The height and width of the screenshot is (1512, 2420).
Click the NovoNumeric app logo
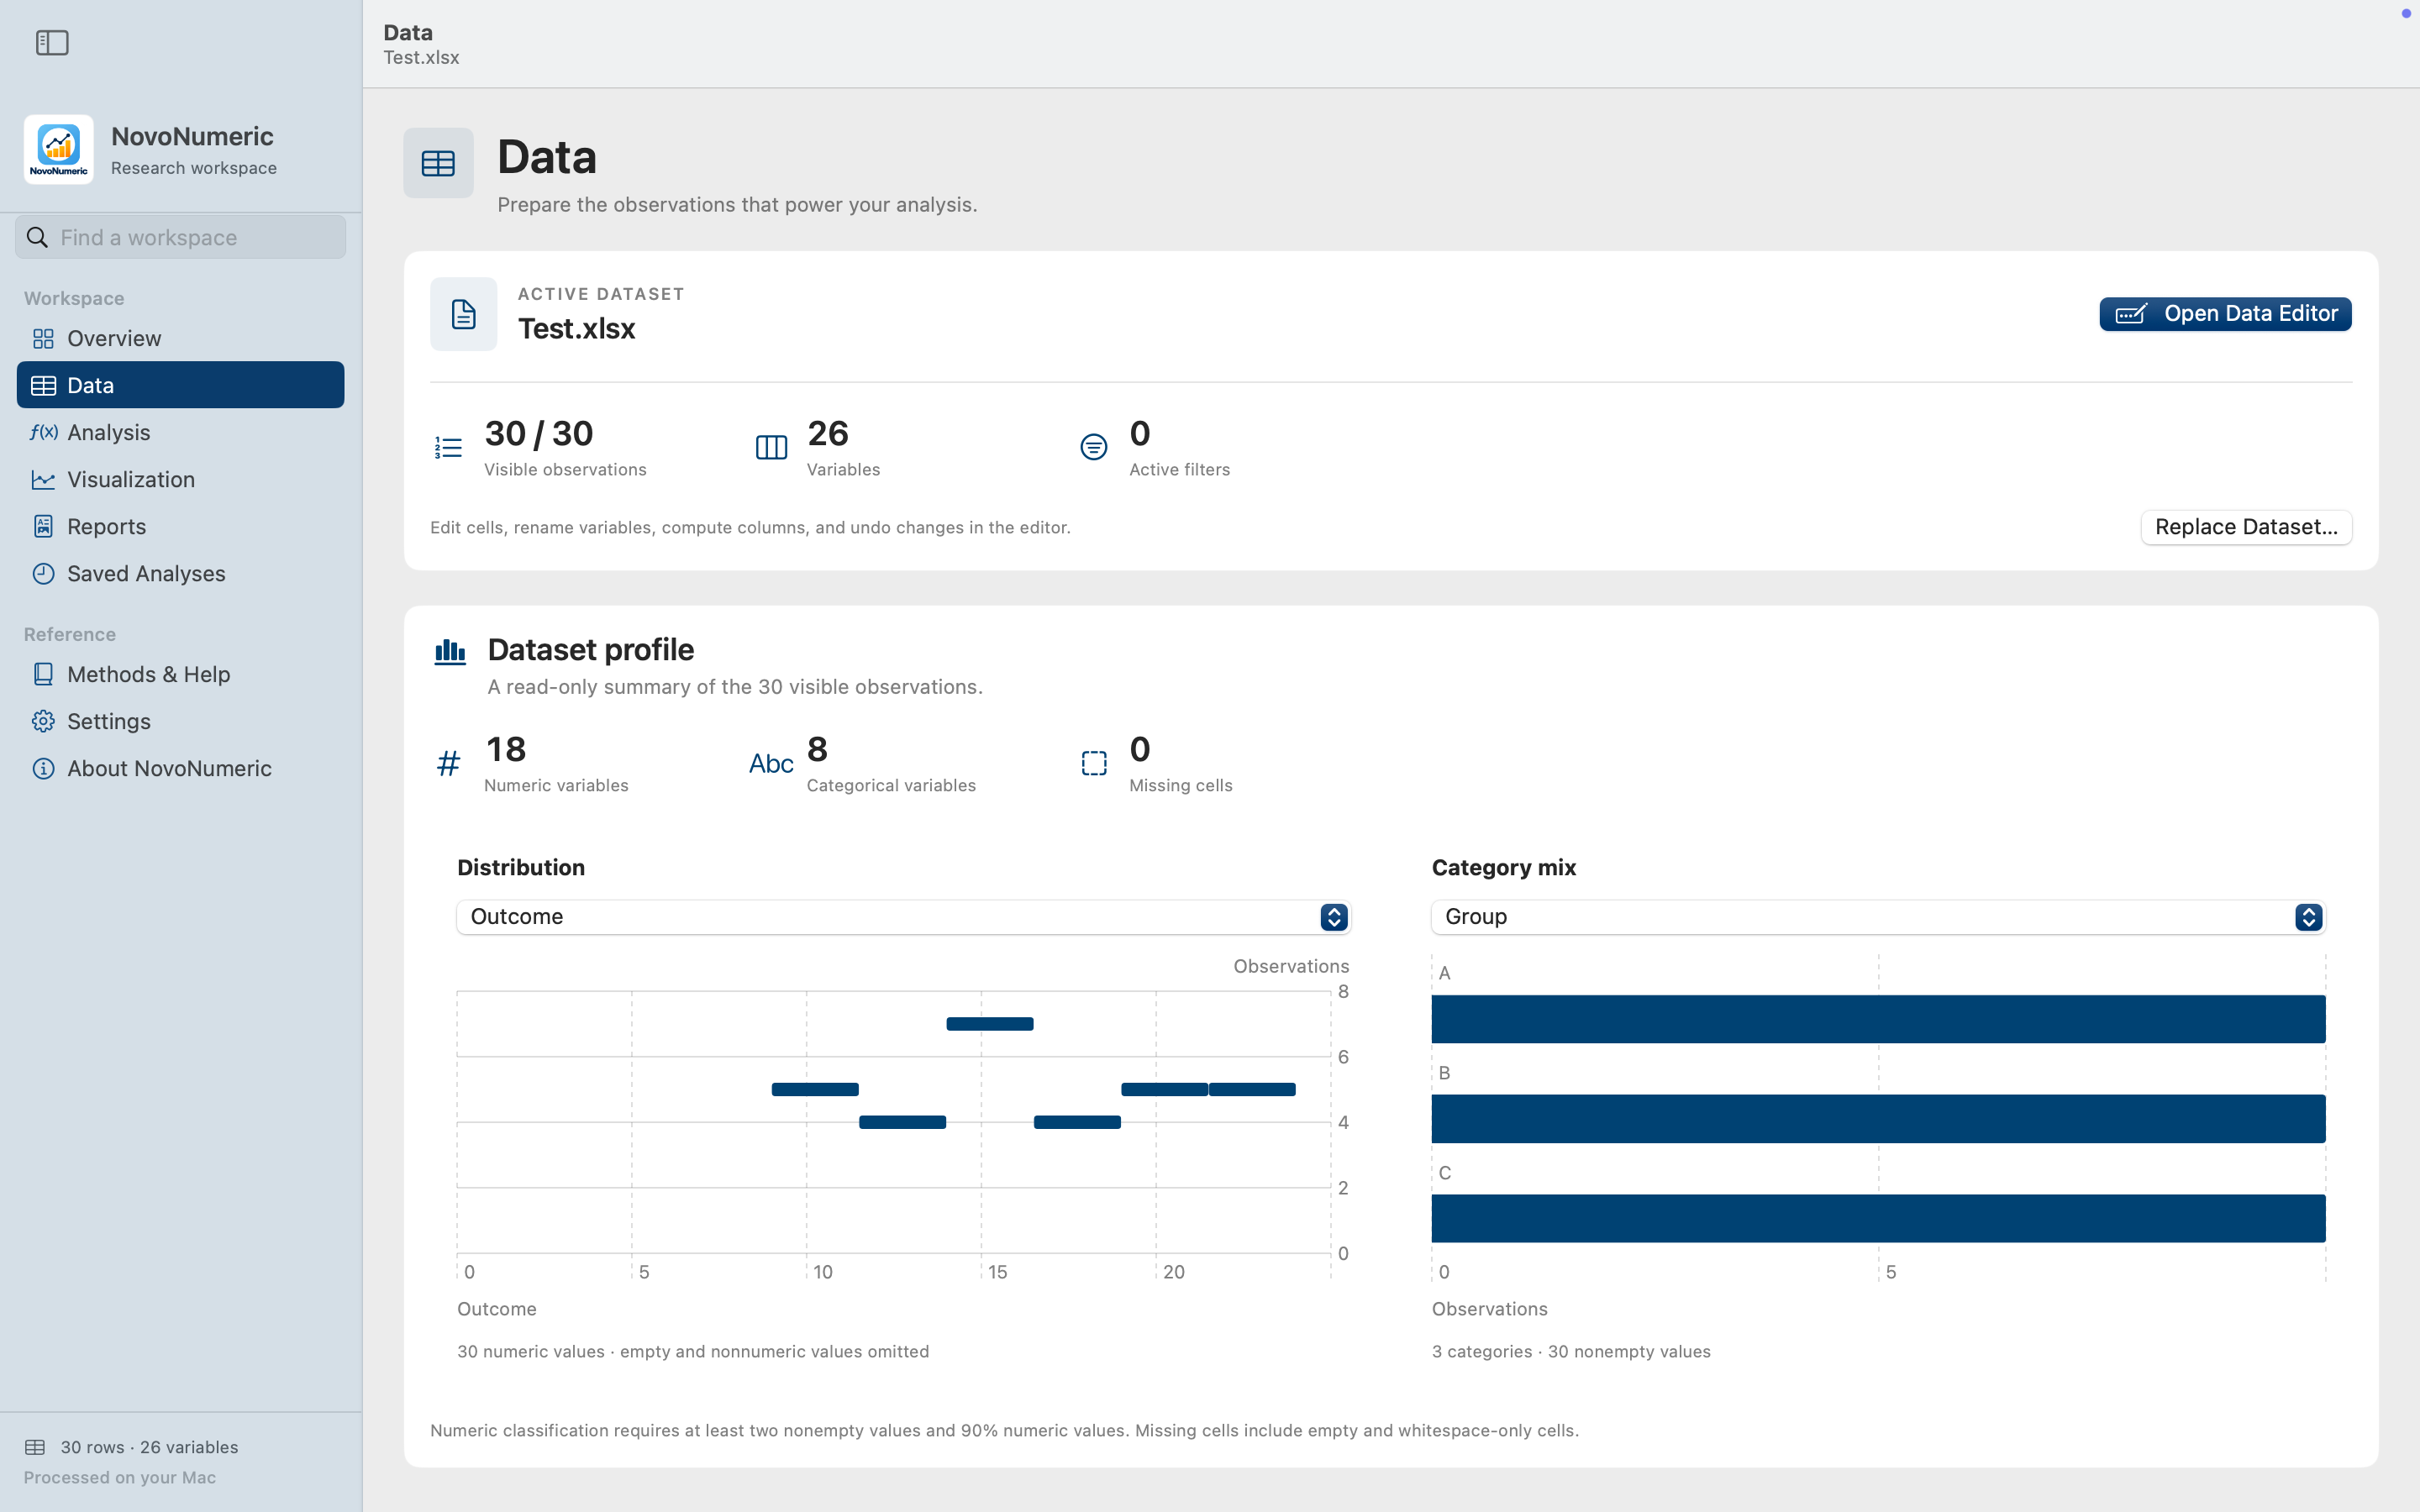pyautogui.click(x=59, y=149)
